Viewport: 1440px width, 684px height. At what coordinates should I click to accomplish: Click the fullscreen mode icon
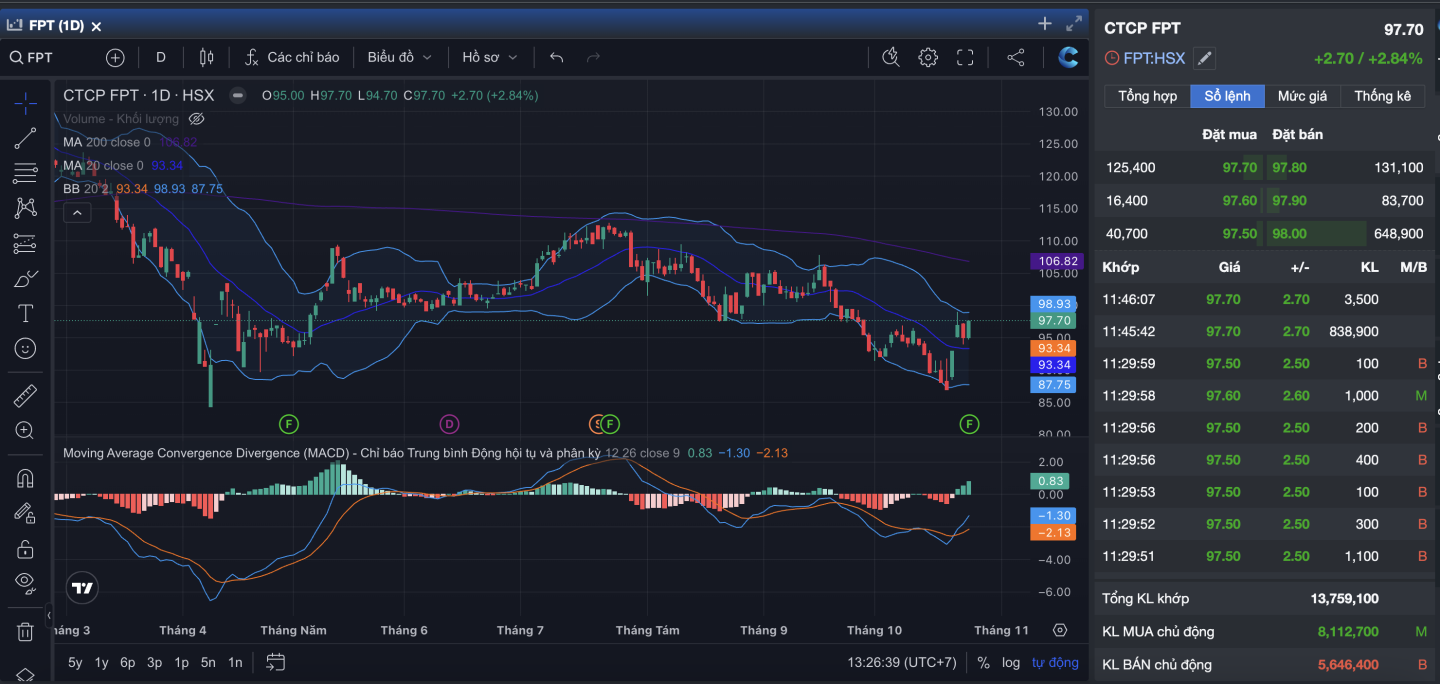click(965, 58)
